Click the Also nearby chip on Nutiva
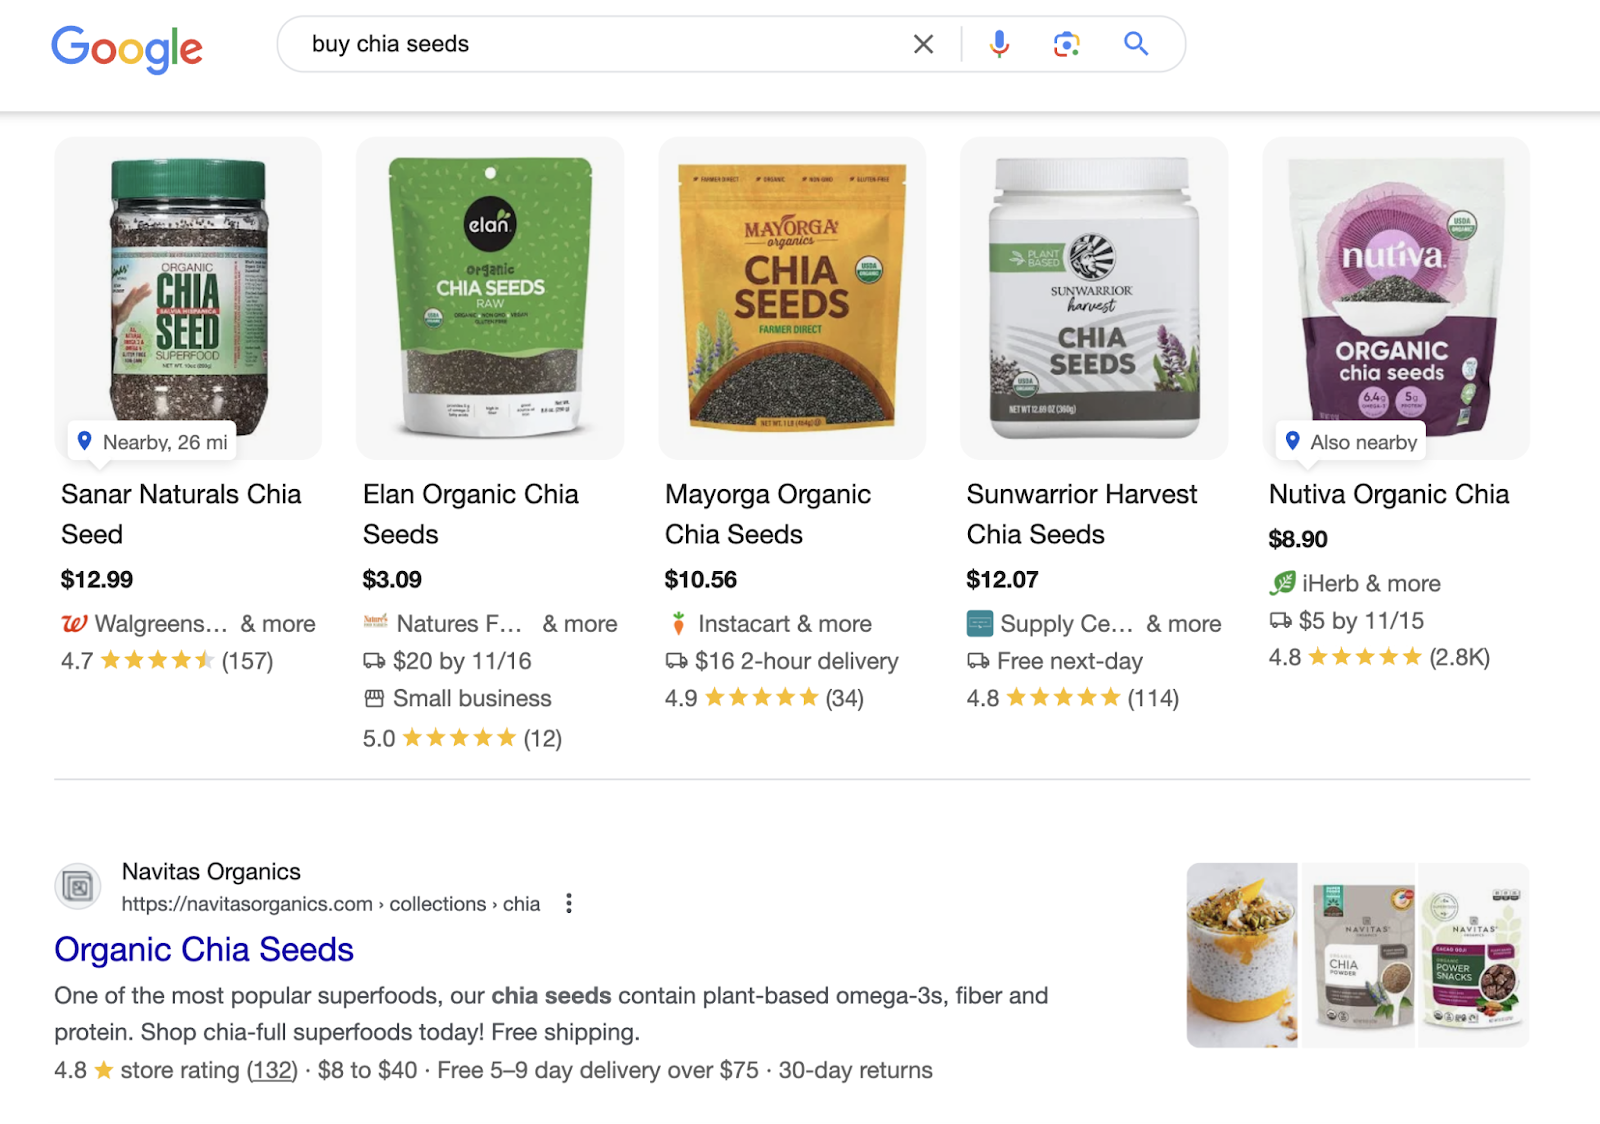Screen dimensions: 1600x1124 click(x=1349, y=441)
